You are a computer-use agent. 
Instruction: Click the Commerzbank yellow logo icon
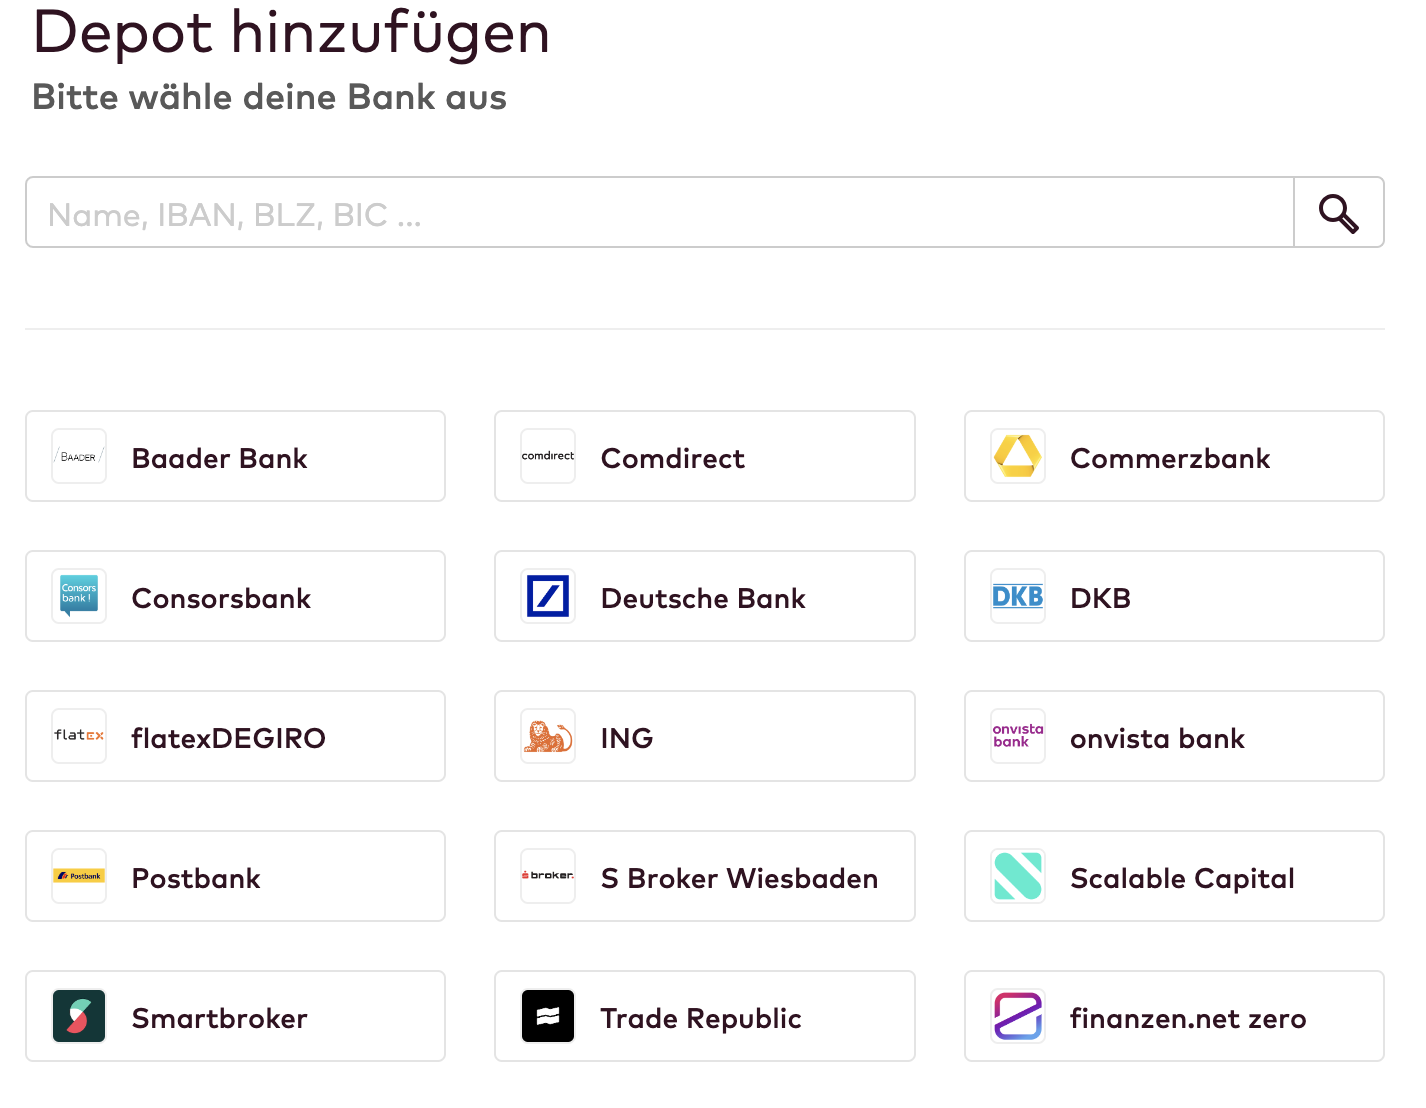[x=1018, y=456]
